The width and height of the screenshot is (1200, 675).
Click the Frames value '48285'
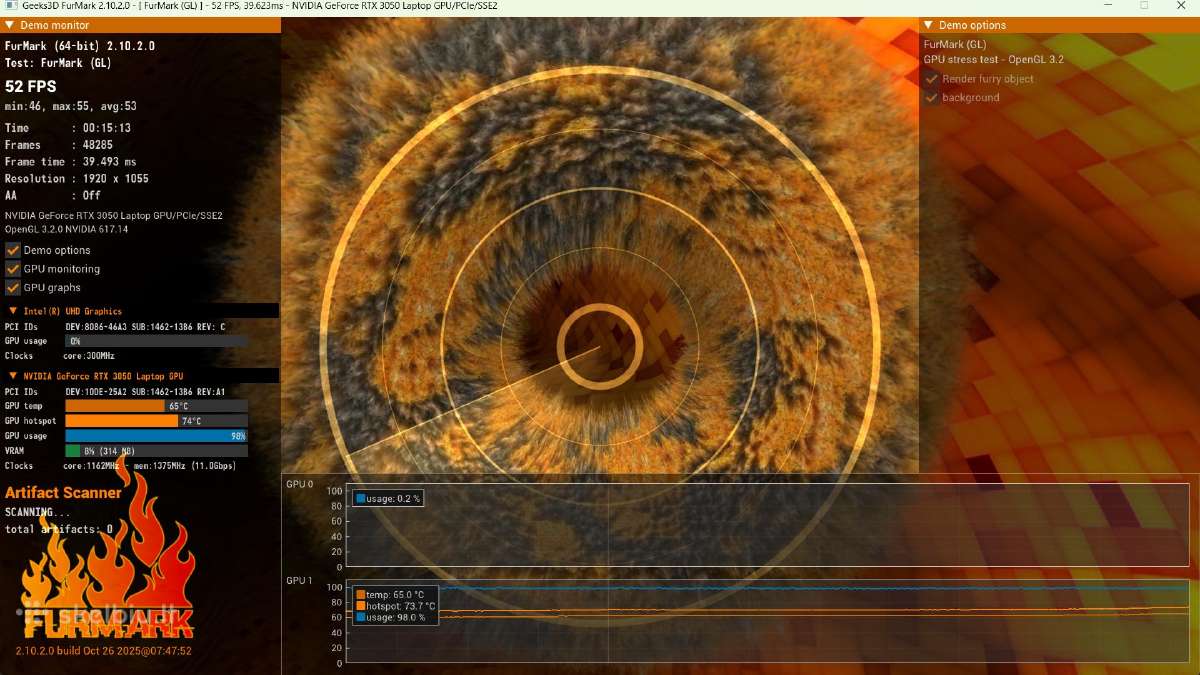[98, 145]
